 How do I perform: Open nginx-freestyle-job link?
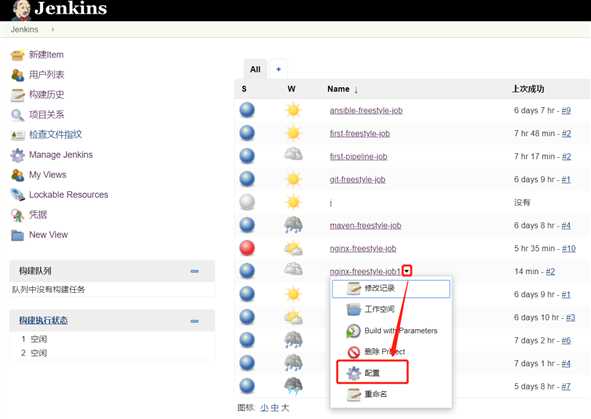pos(363,248)
